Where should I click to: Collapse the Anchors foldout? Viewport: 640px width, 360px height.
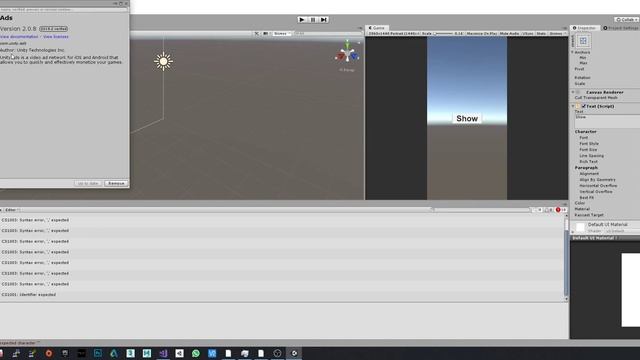pyautogui.click(x=572, y=52)
